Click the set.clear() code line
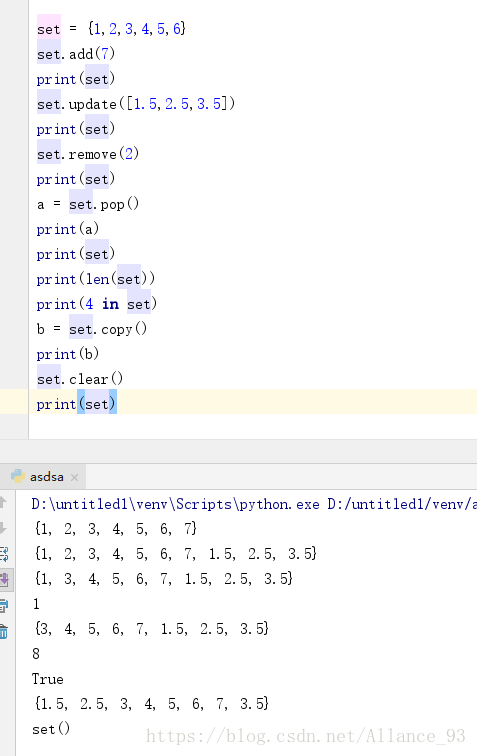Viewport: 477px width, 756px height. tap(80, 379)
